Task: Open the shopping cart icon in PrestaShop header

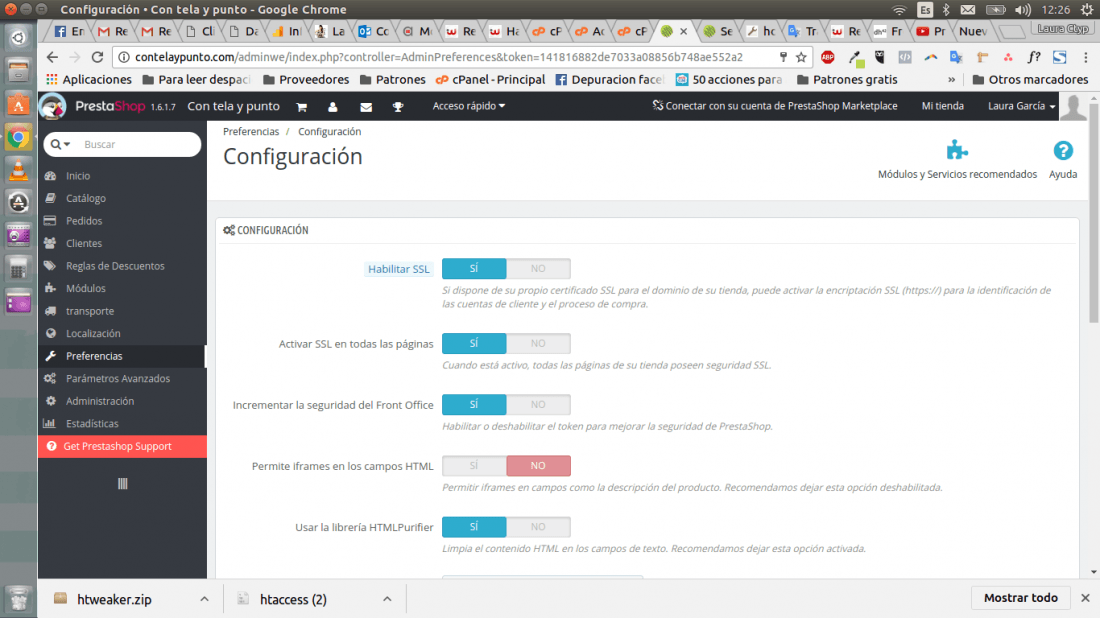Action: point(302,107)
